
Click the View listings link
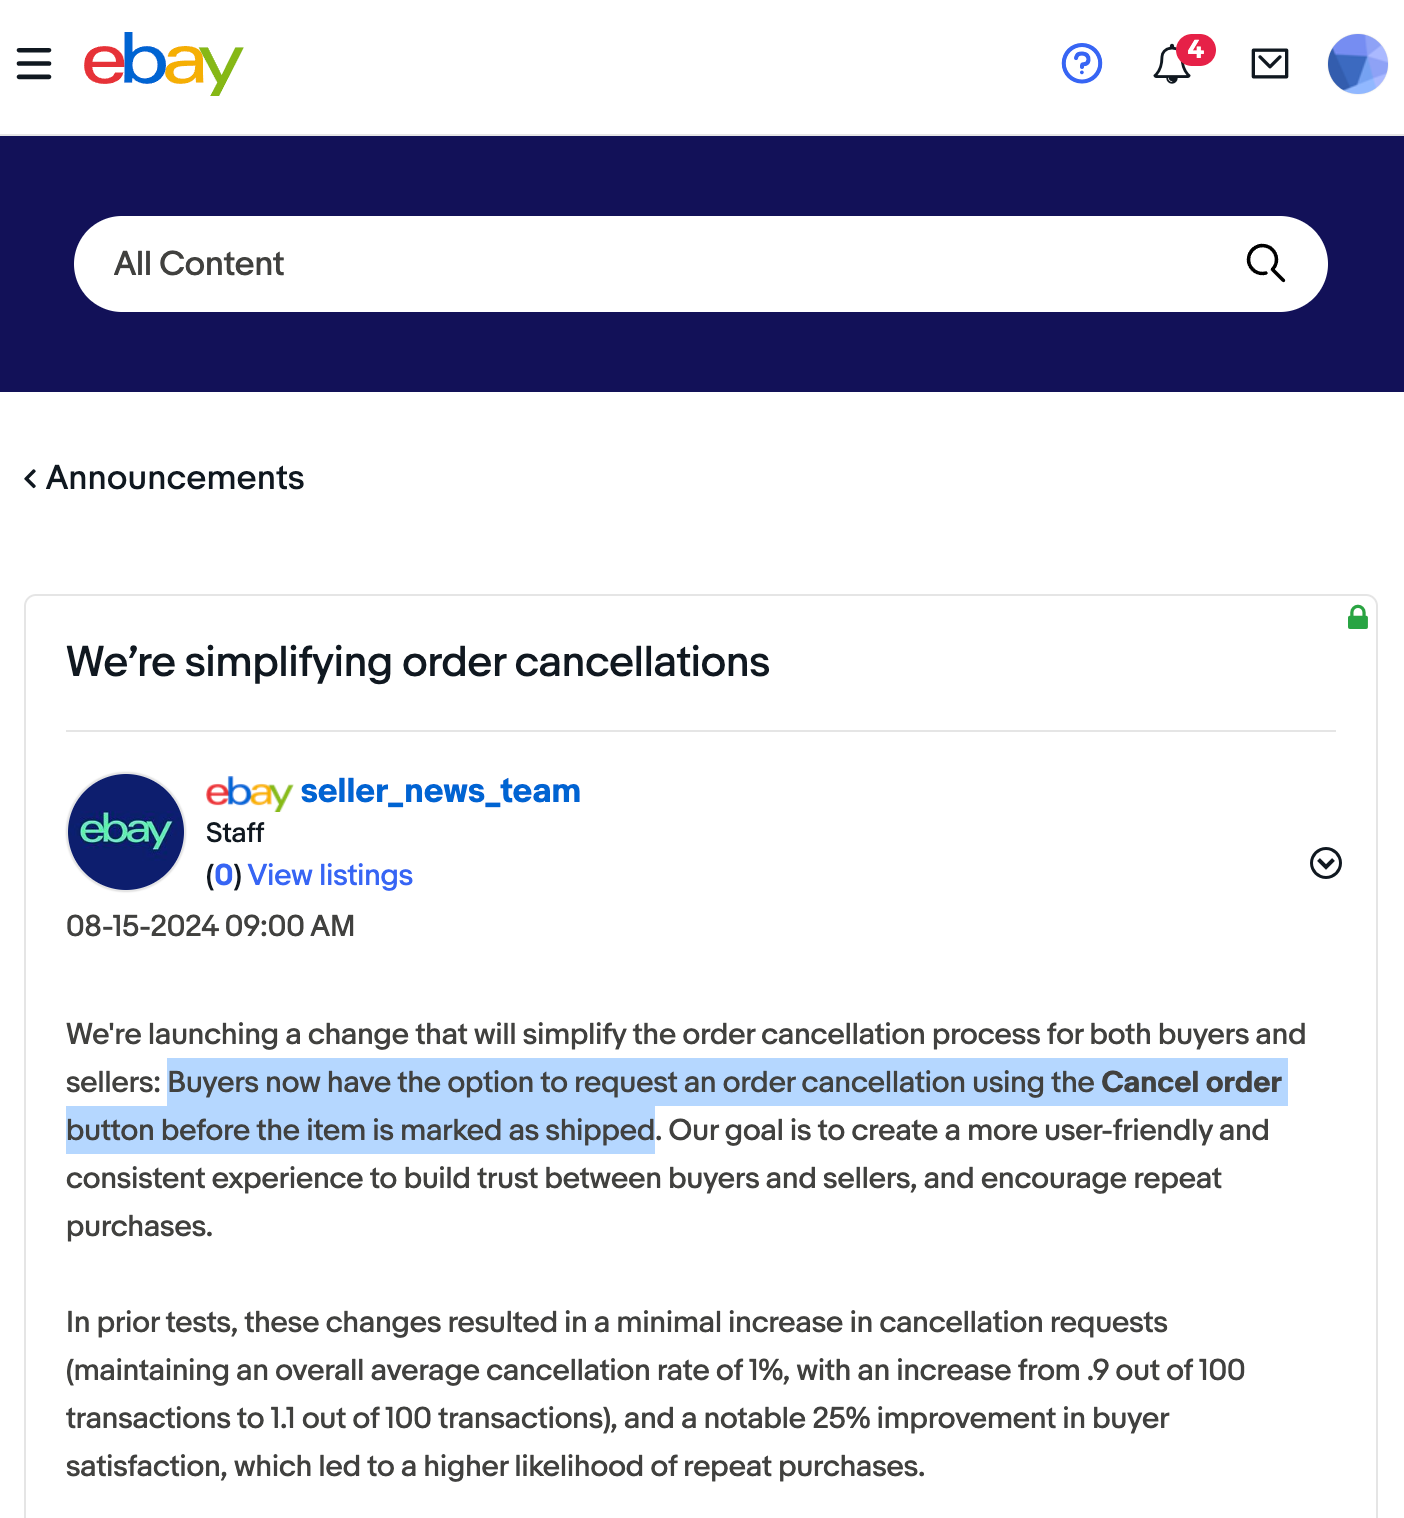point(330,875)
